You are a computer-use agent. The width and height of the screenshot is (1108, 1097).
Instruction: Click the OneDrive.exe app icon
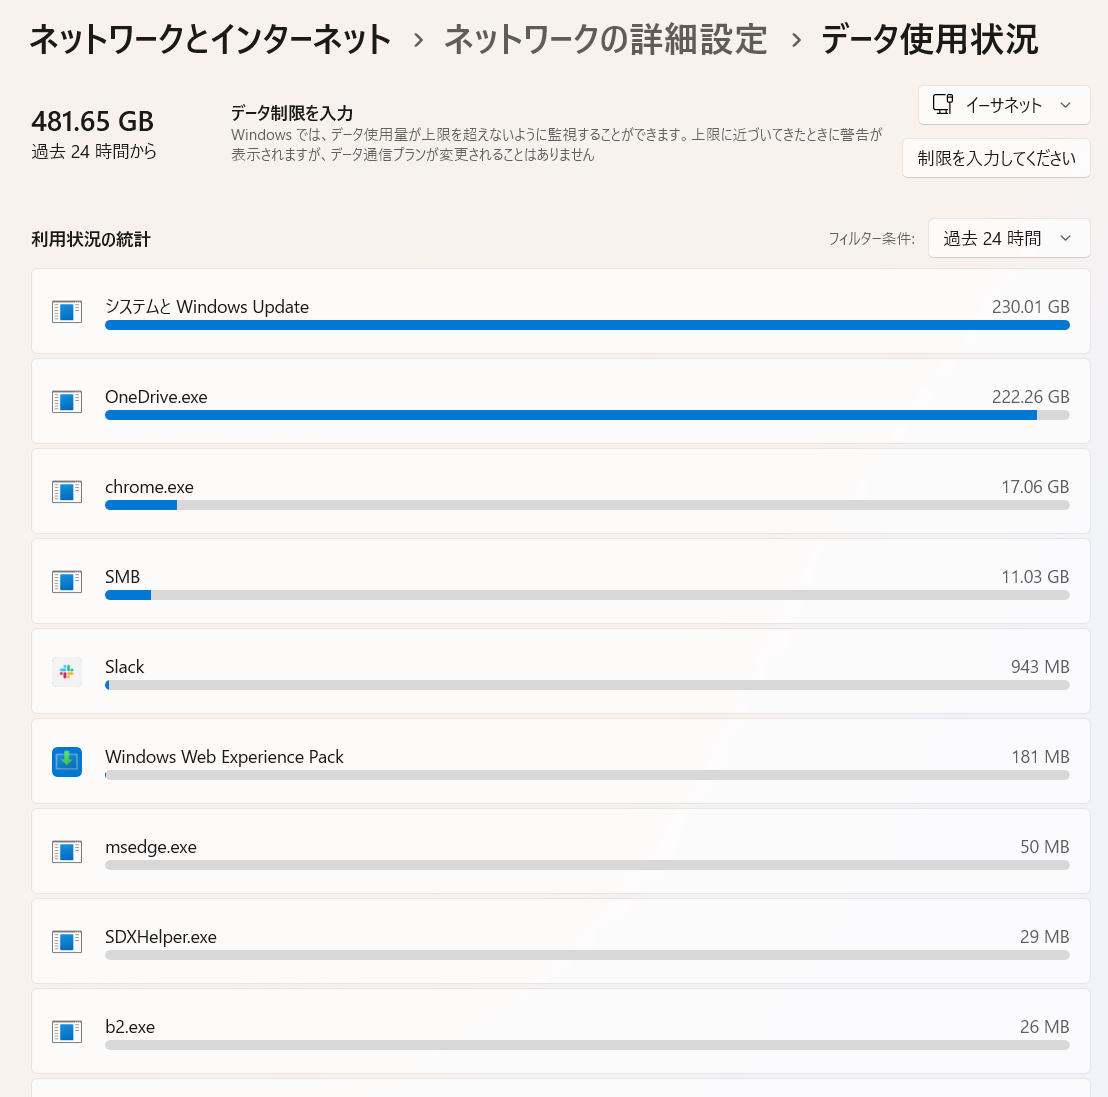[x=66, y=401]
